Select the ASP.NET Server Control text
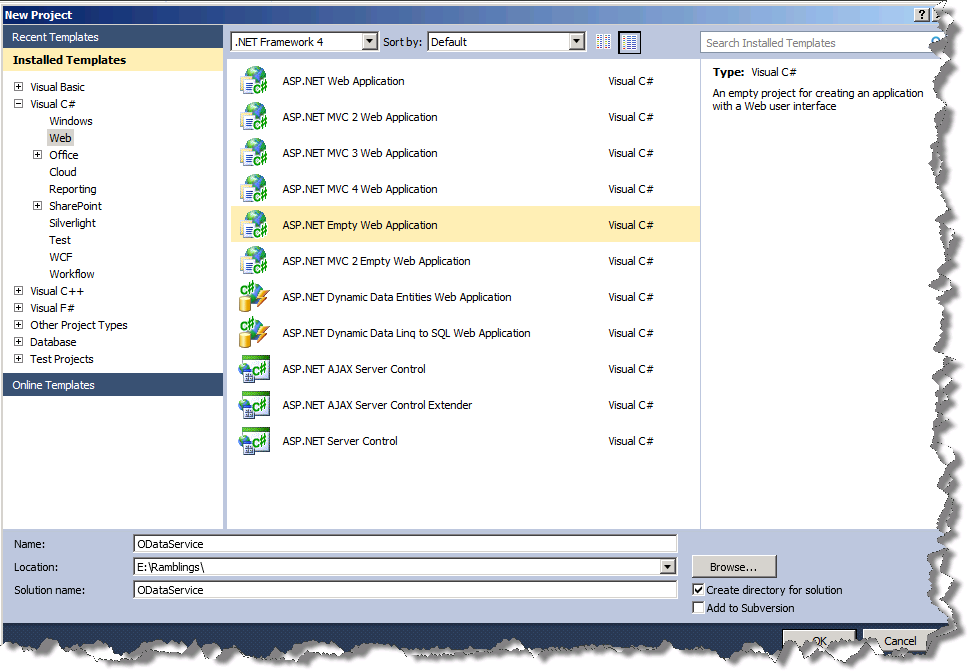This screenshot has width=969, height=672. click(x=340, y=441)
